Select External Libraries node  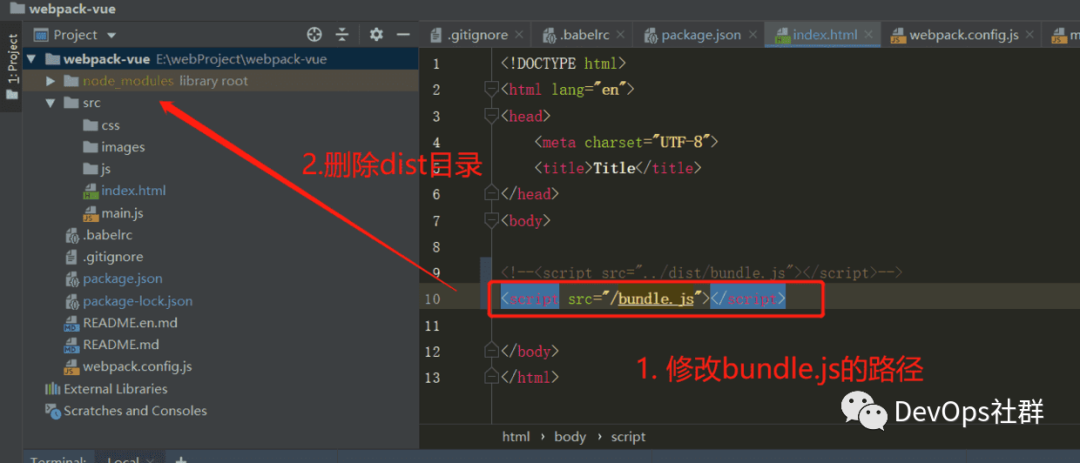pos(106,389)
